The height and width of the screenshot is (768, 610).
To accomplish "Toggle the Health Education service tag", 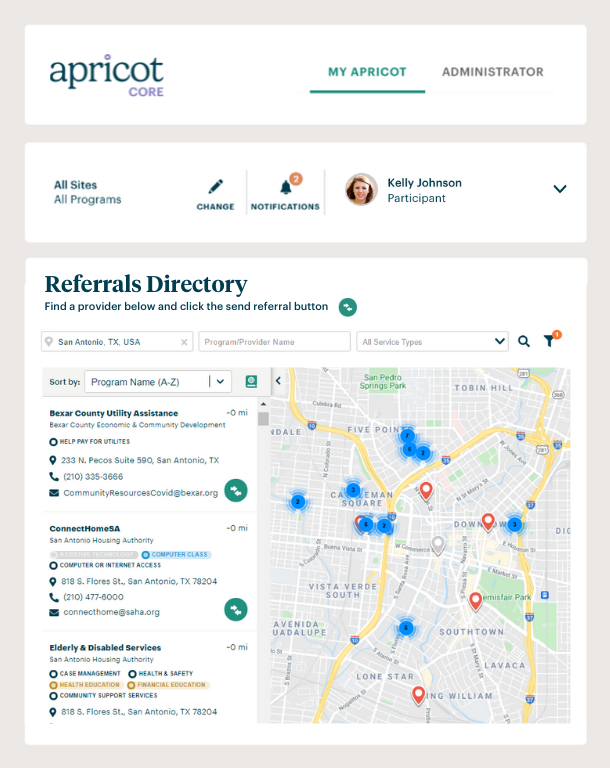I will pyautogui.click(x=87, y=685).
